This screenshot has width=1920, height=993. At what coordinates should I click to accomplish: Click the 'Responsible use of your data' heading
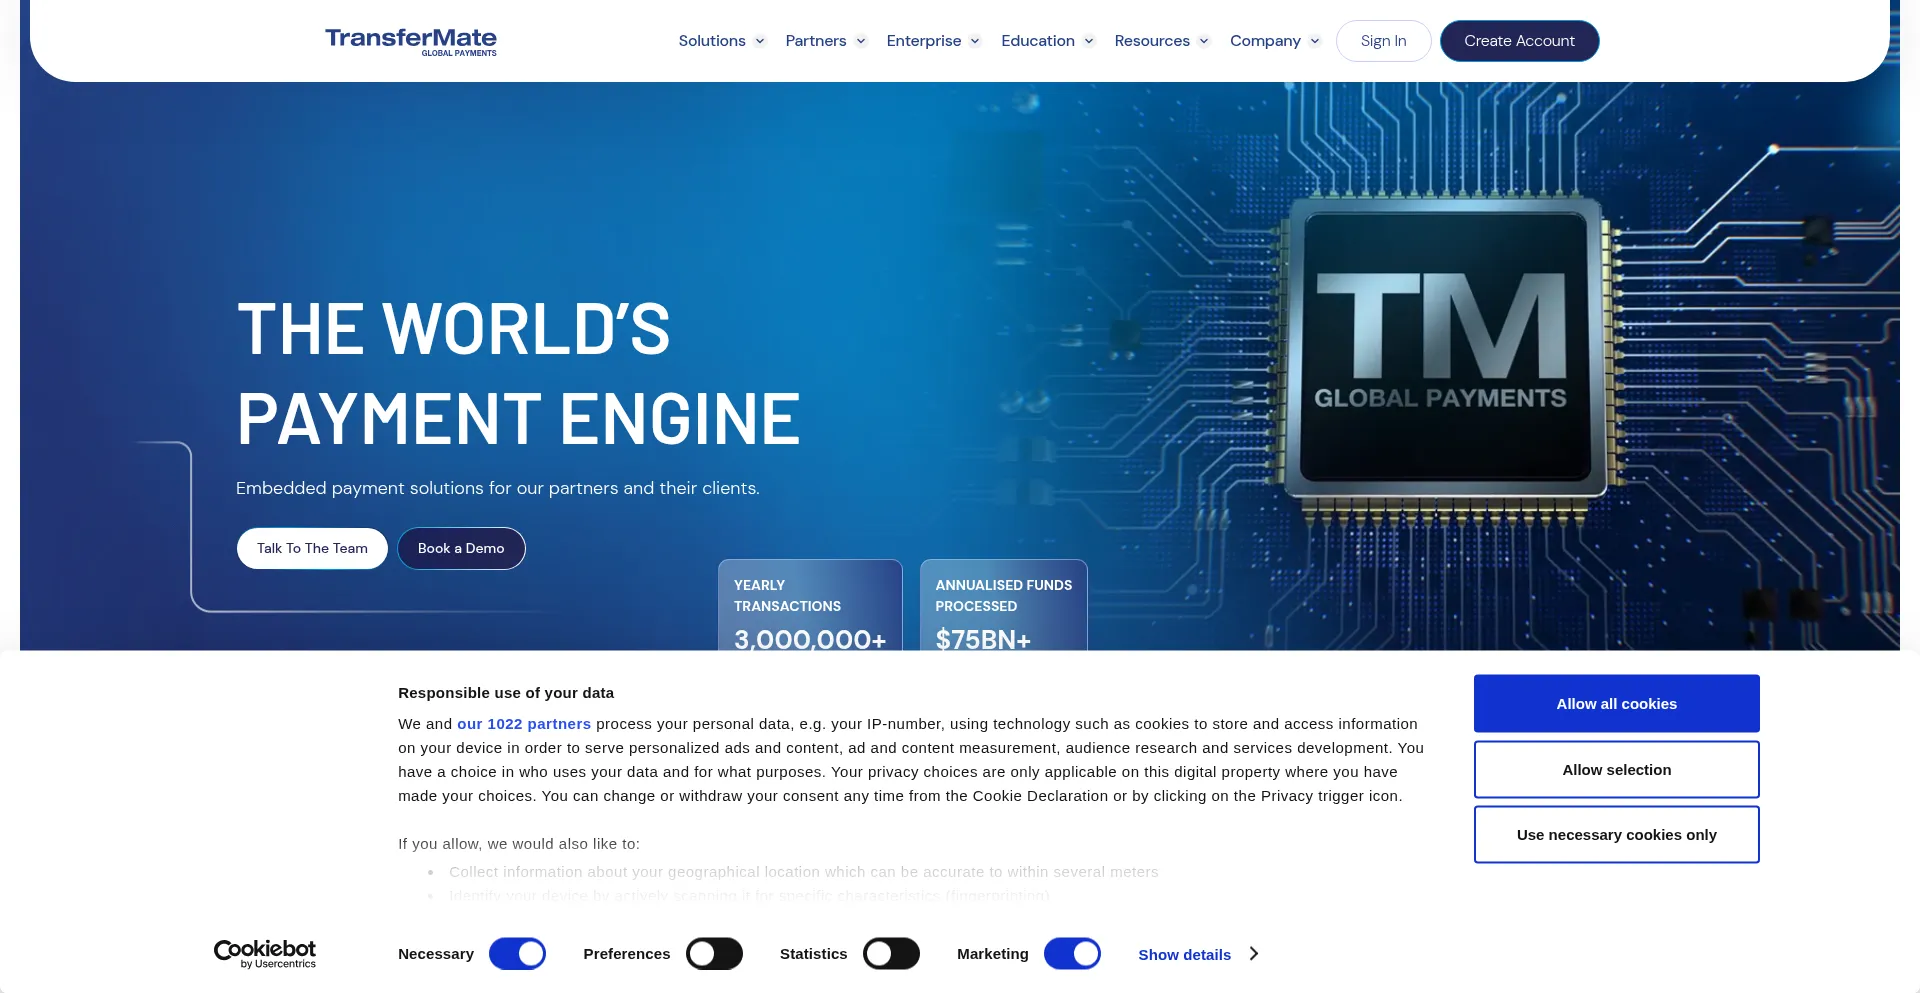(x=506, y=693)
